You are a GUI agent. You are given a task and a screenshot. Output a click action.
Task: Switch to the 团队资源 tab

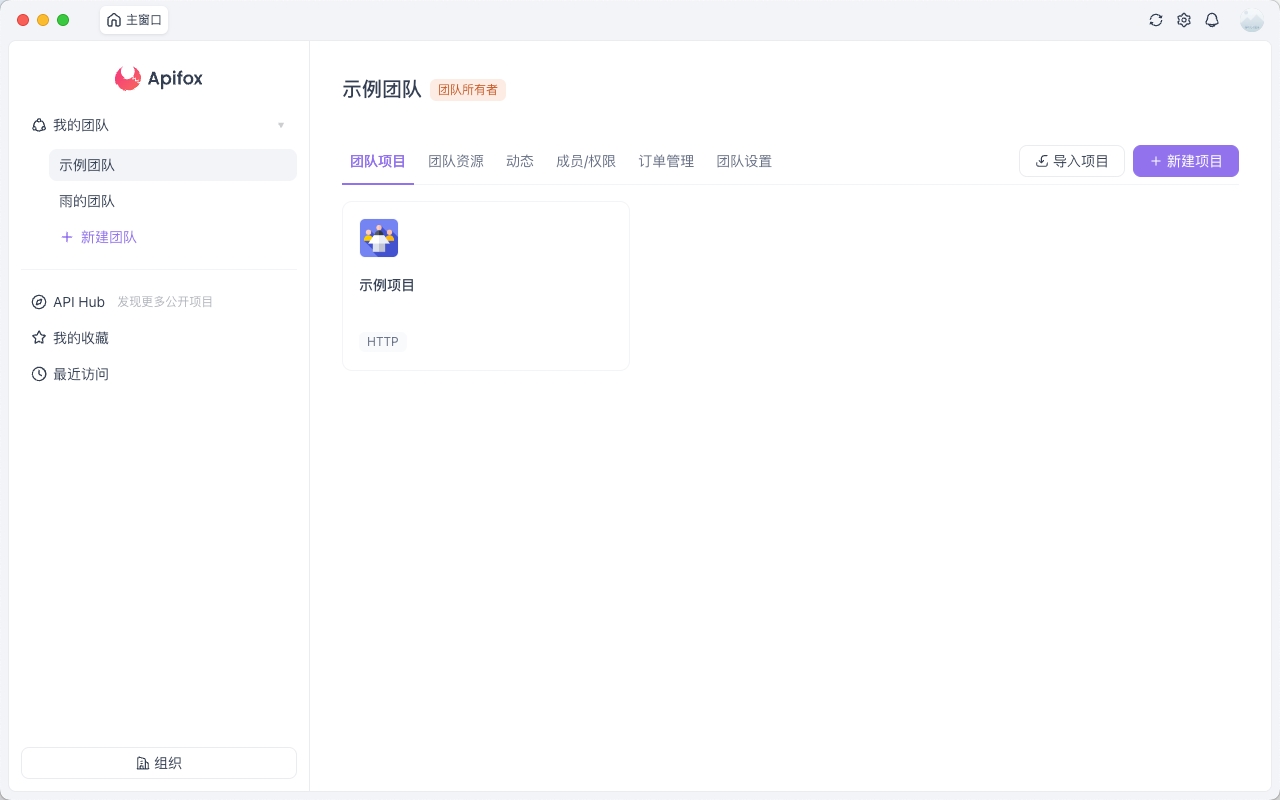456,161
